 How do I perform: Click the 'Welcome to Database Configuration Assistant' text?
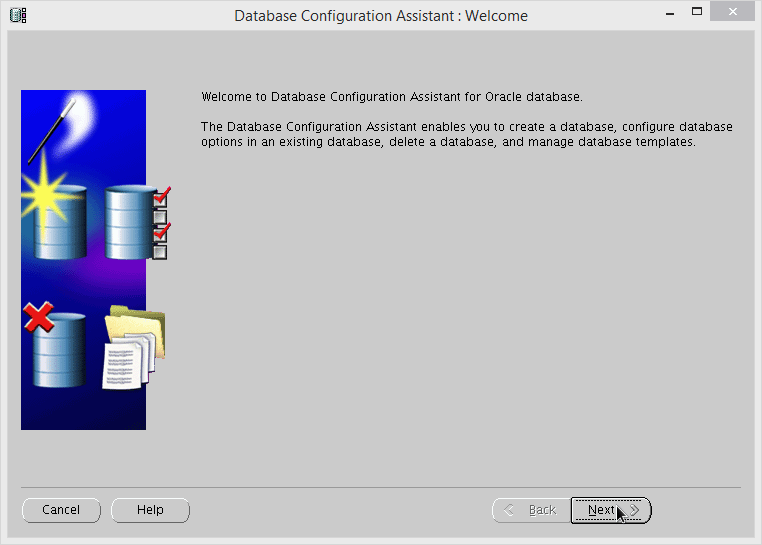pyautogui.click(x=391, y=97)
